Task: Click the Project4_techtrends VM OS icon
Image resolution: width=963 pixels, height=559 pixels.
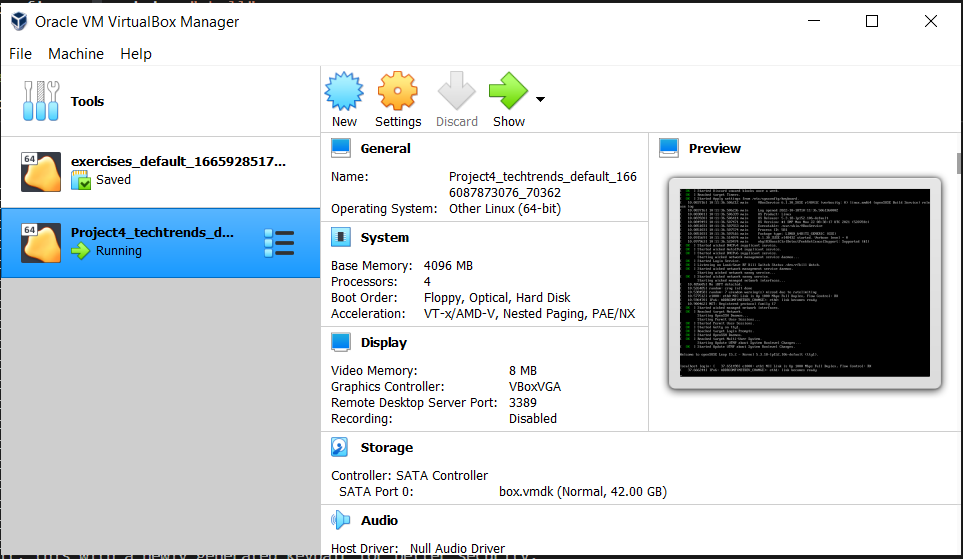Action: coord(41,243)
